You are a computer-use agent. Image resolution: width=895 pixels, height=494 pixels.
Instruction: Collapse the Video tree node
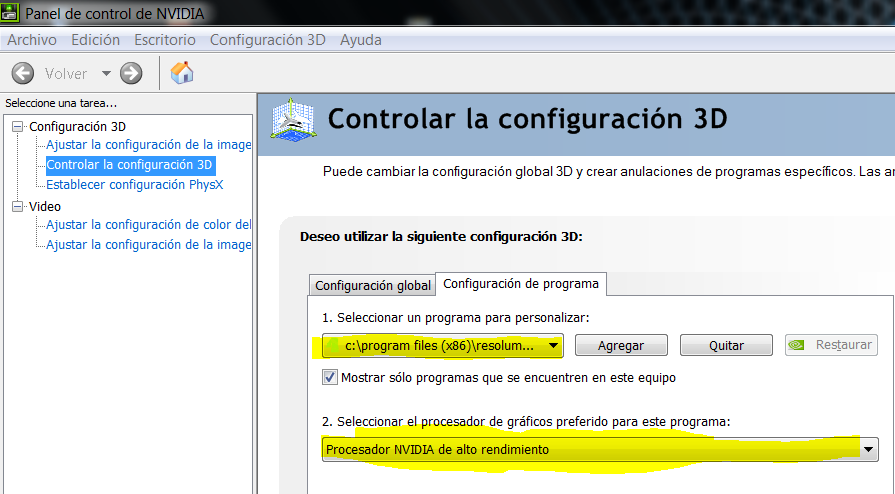[x=17, y=206]
